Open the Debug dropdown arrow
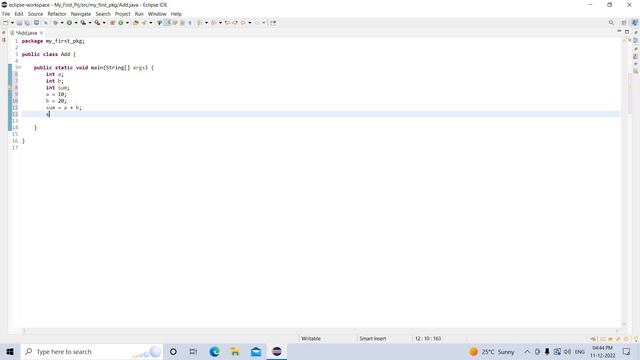 (62, 23)
